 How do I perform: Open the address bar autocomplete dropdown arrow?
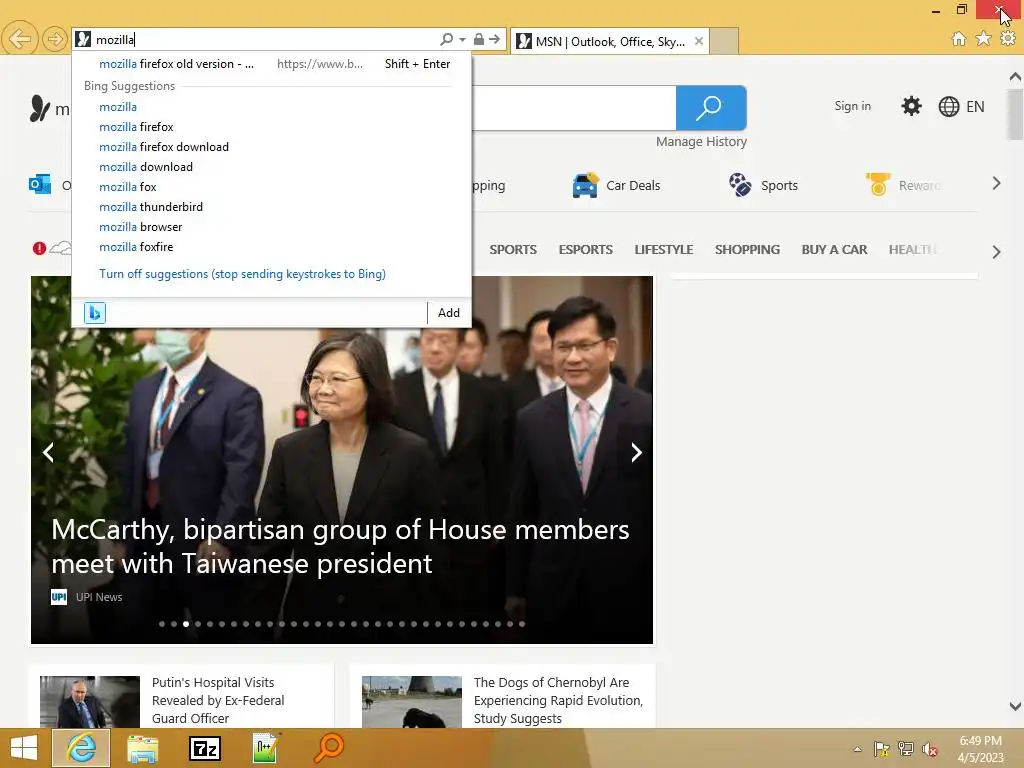pyautogui.click(x=462, y=39)
